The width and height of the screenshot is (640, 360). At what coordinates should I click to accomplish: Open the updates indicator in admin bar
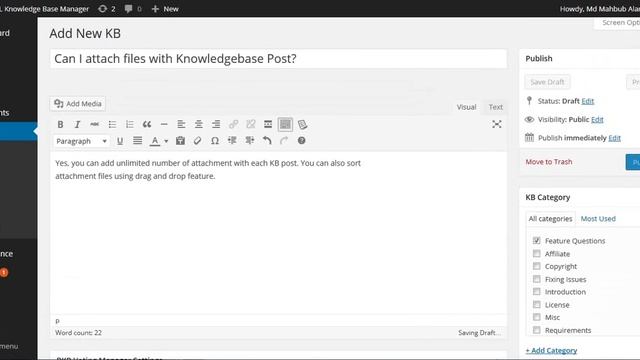[x=107, y=9]
